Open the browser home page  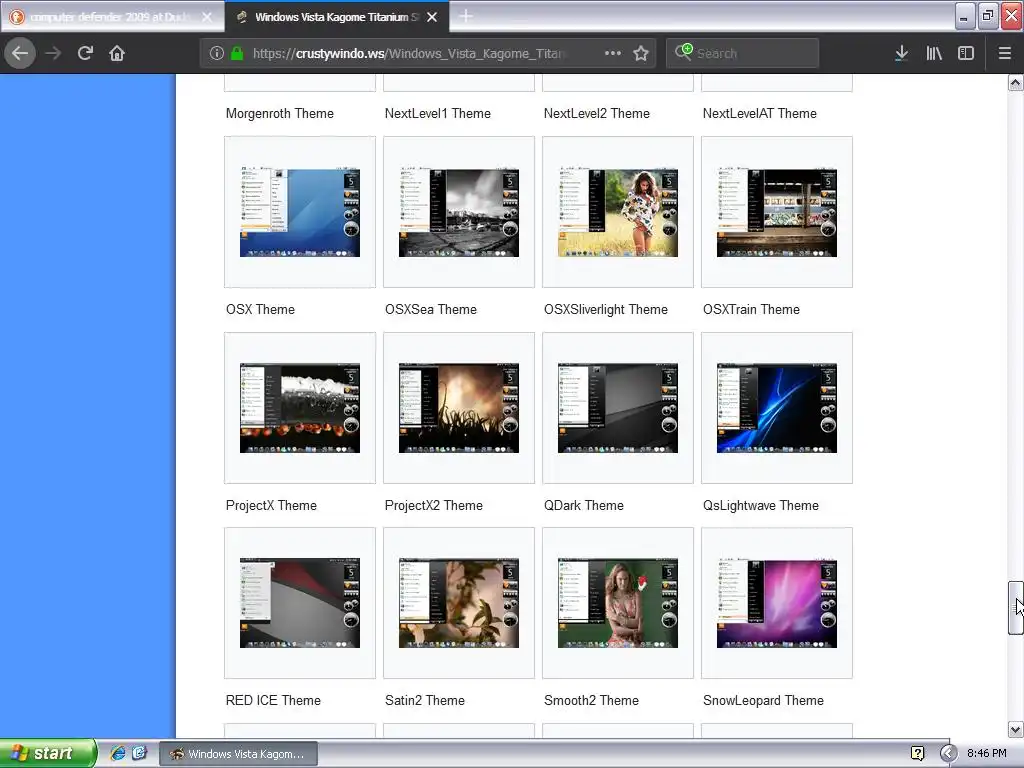pyautogui.click(x=117, y=53)
